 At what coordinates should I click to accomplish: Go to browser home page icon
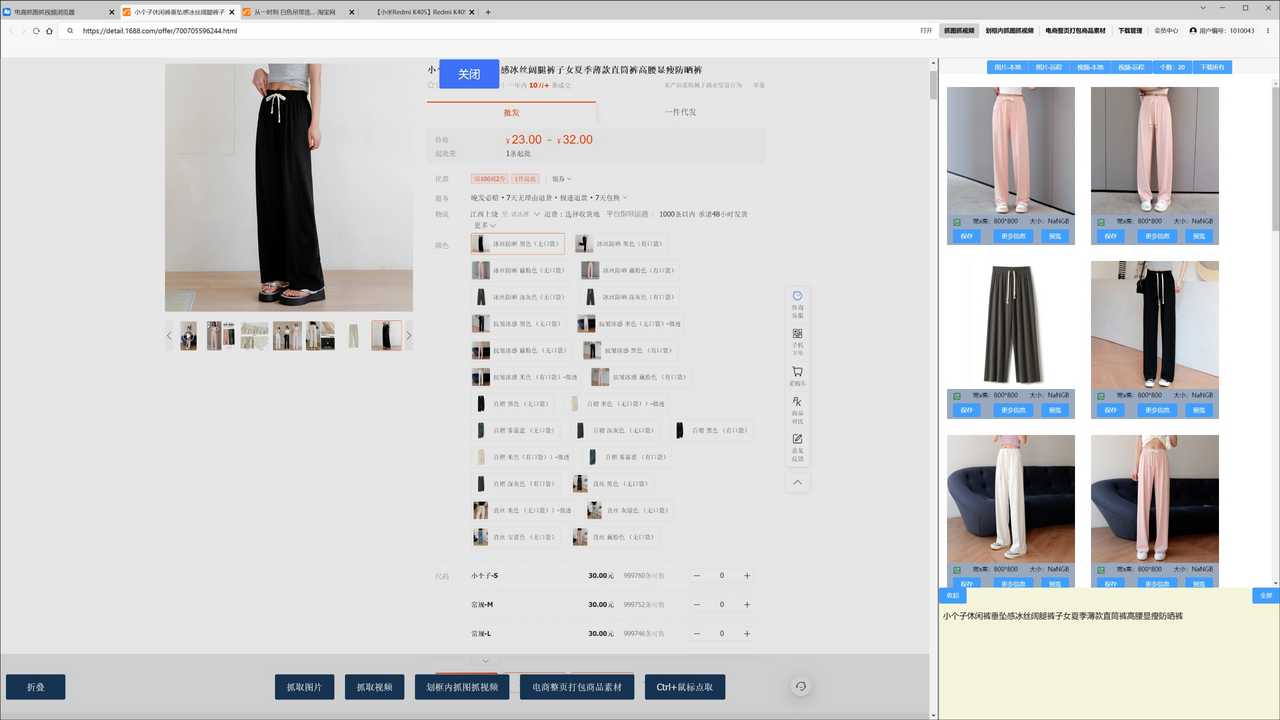(49, 31)
